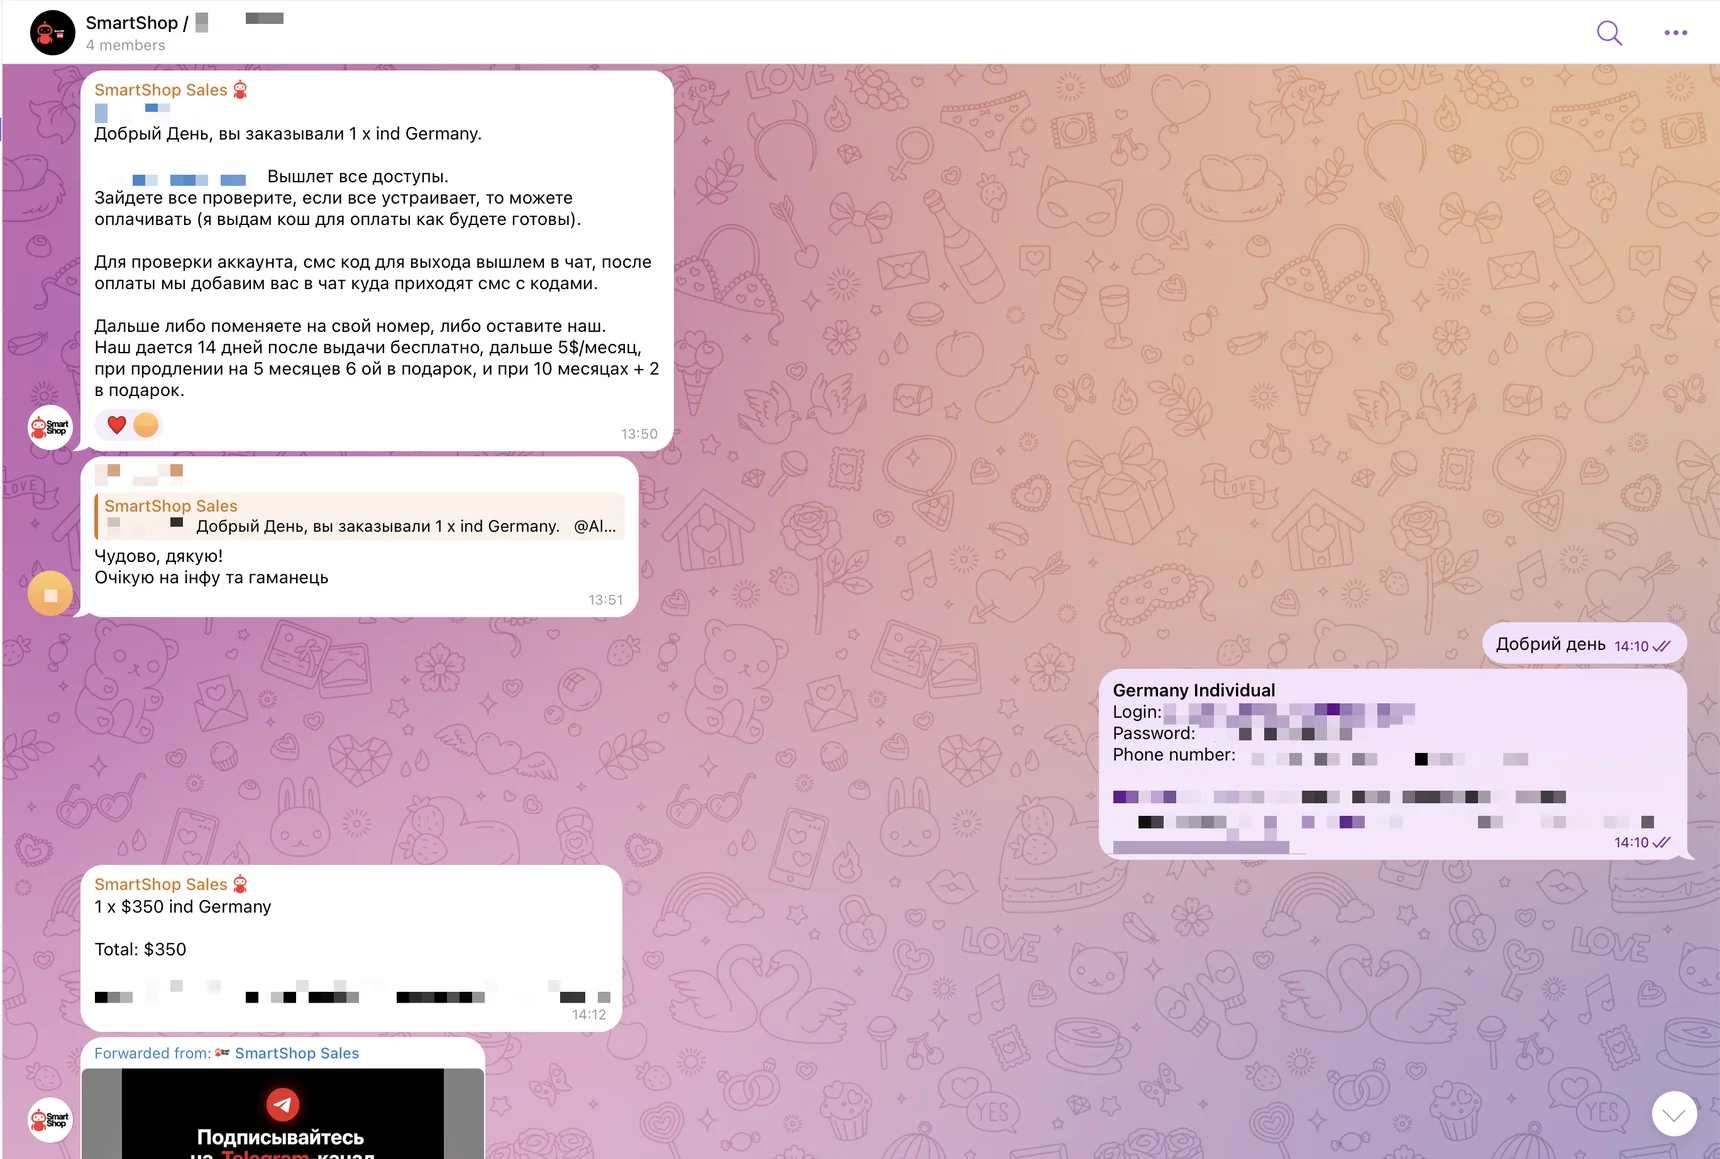The height and width of the screenshot is (1159, 1720).
Task: Open 'SmartShop Sales' forwarded-from link
Action: (297, 1054)
